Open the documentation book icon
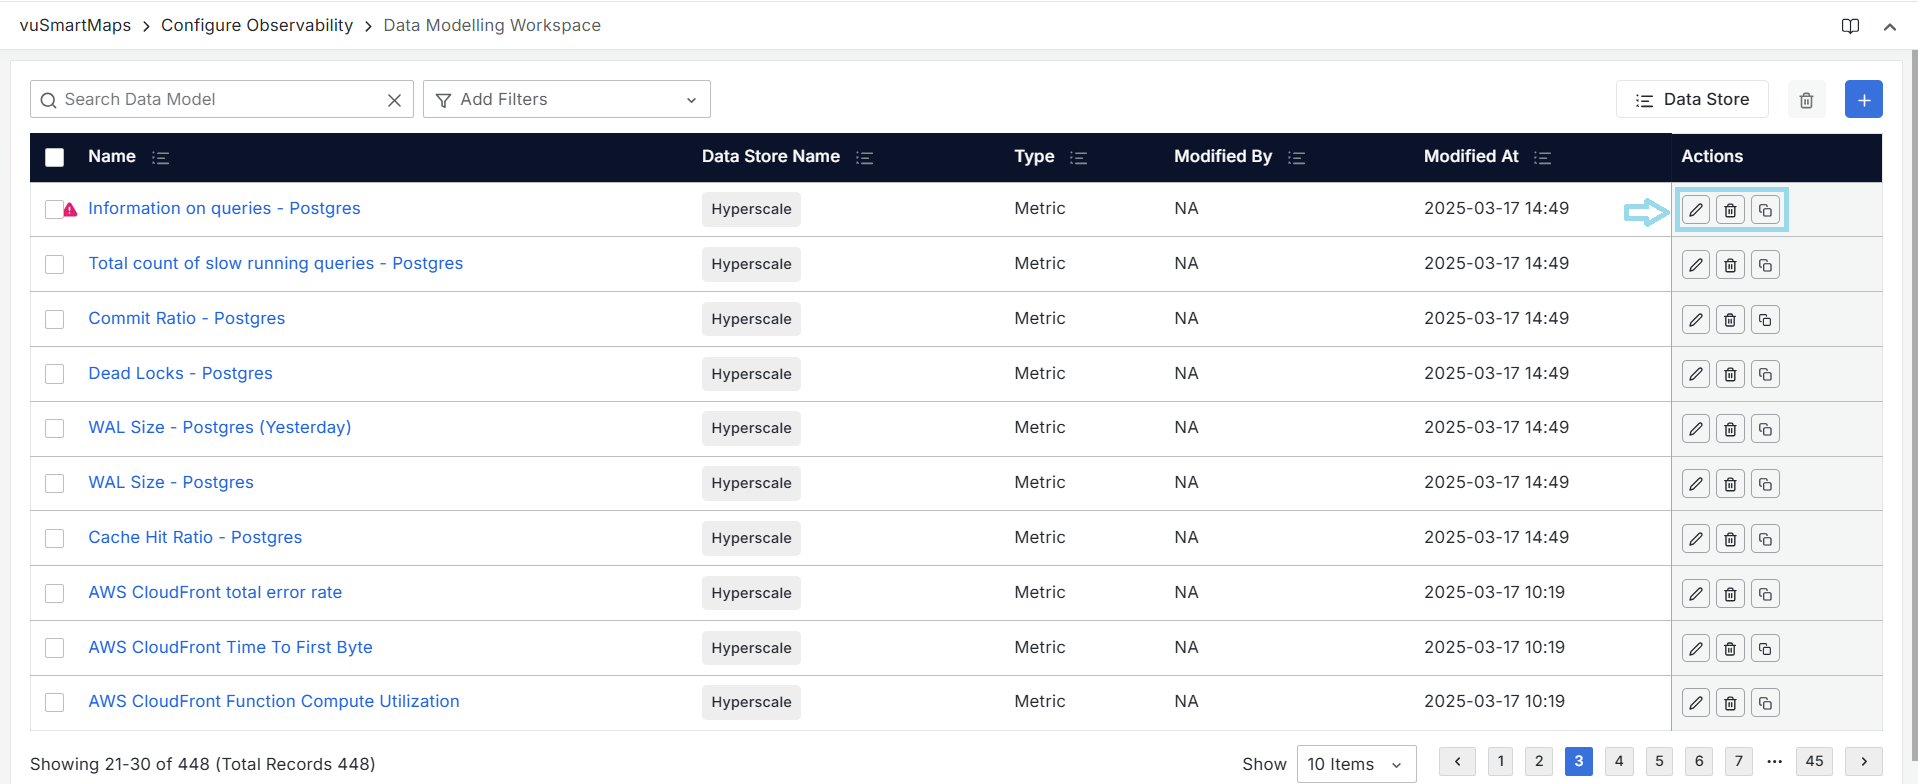The image size is (1918, 784). click(x=1850, y=26)
